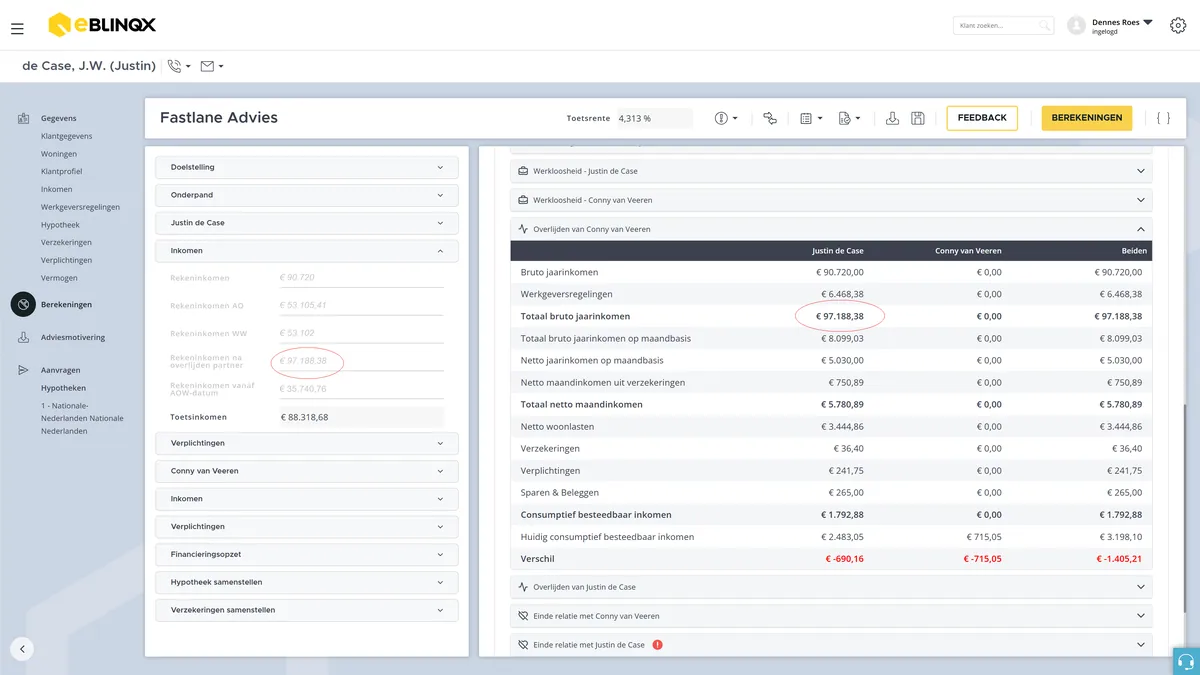Expand the Financieringsopzet section
This screenshot has height=675, width=1200.
tap(307, 554)
